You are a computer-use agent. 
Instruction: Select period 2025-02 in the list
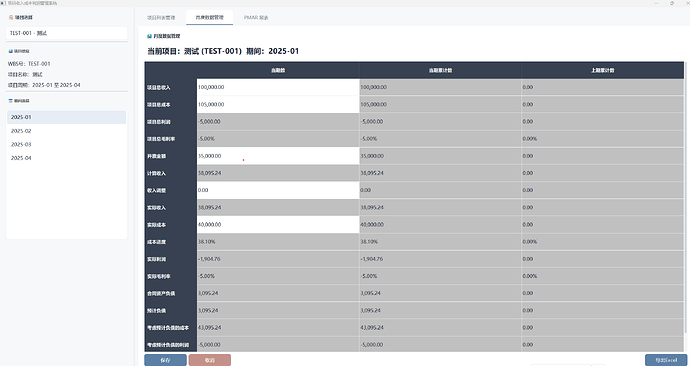66,131
